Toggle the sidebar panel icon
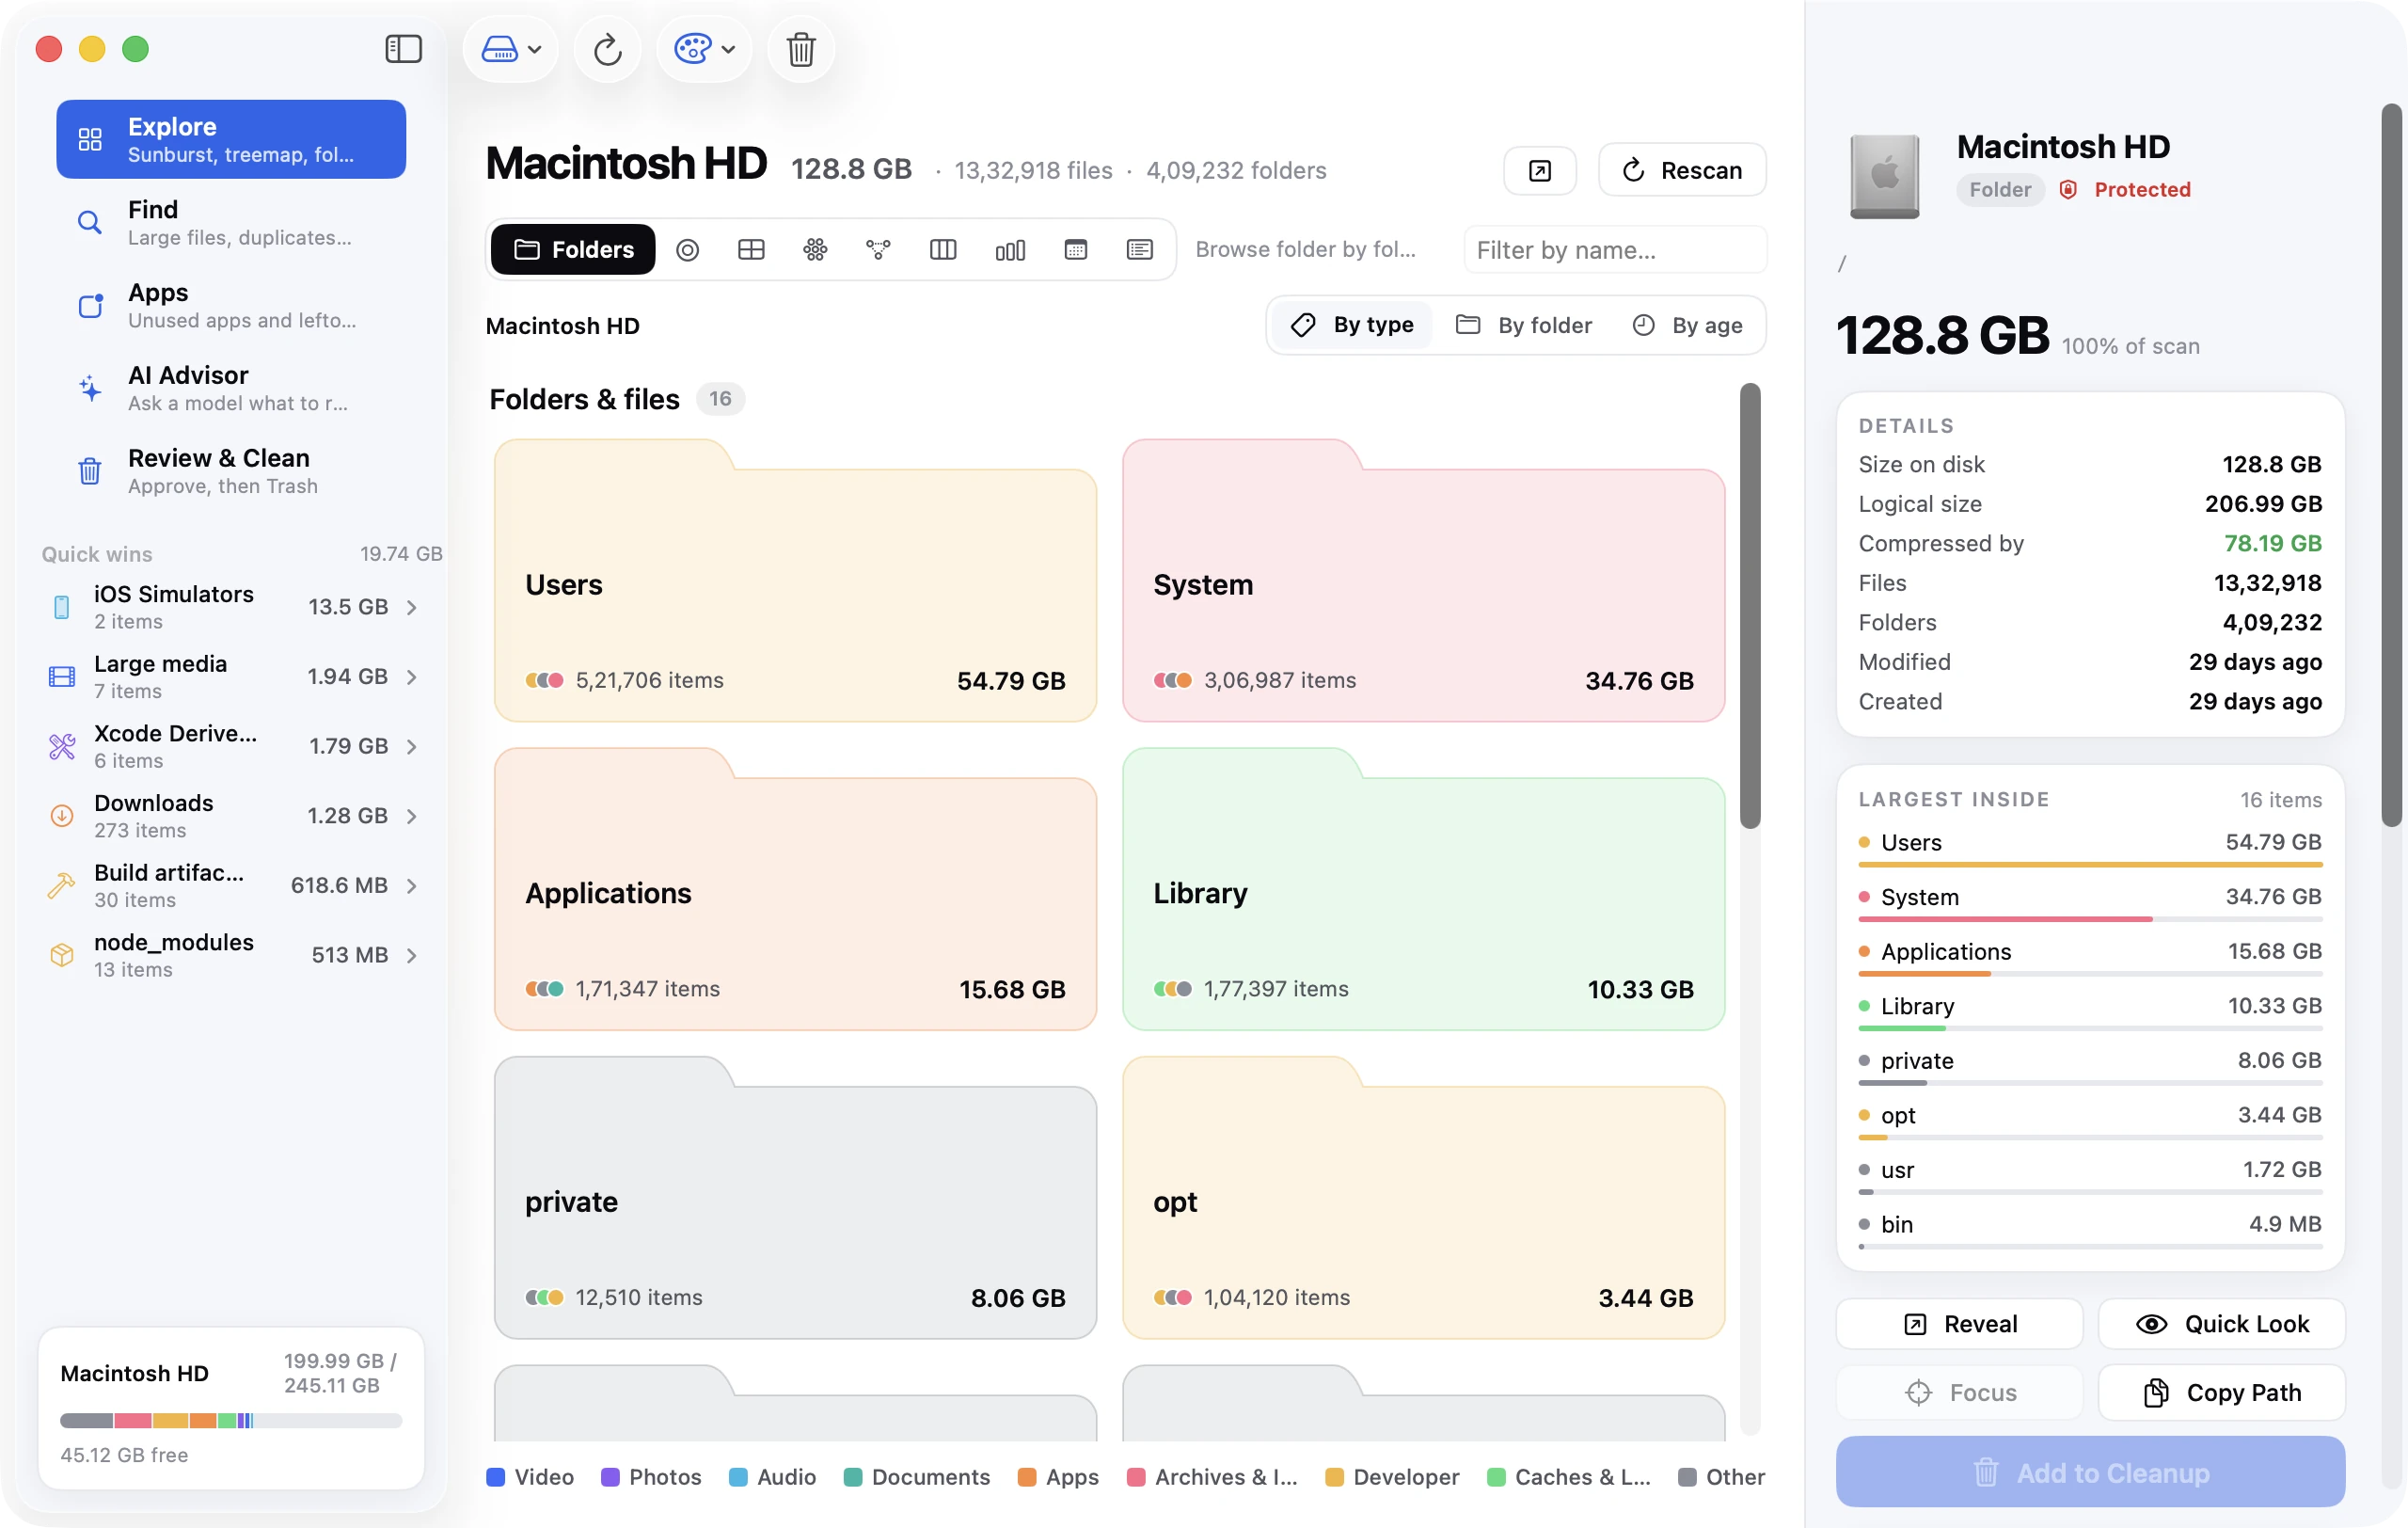The height and width of the screenshot is (1528, 2408). point(403,49)
